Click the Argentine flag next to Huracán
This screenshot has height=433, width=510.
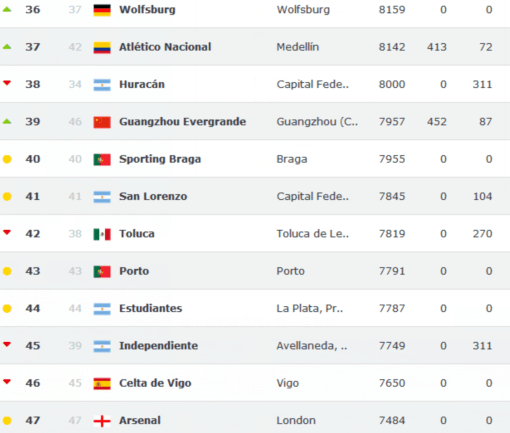coord(102,85)
